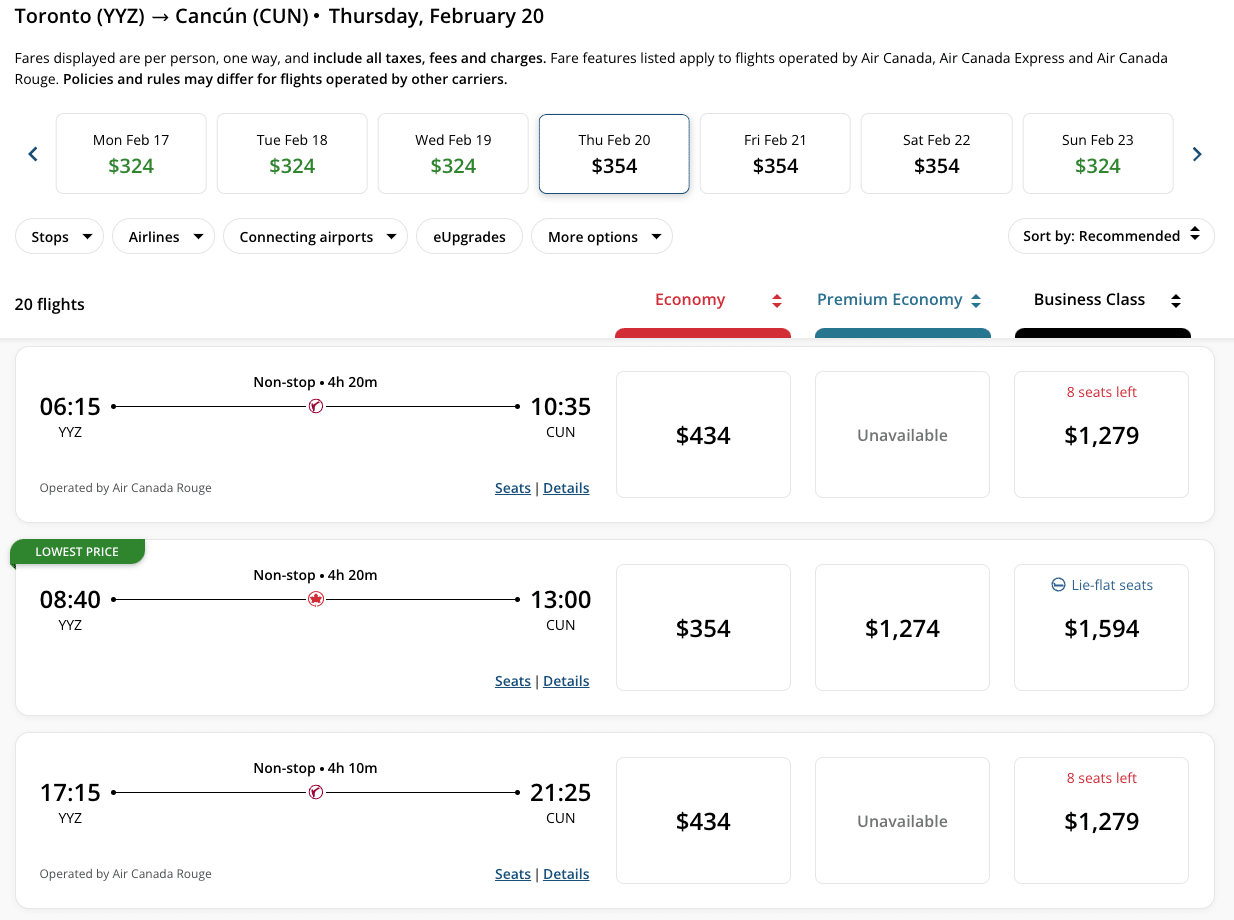Open the Connecting airports dropdown
This screenshot has width=1234, height=920.
click(315, 237)
